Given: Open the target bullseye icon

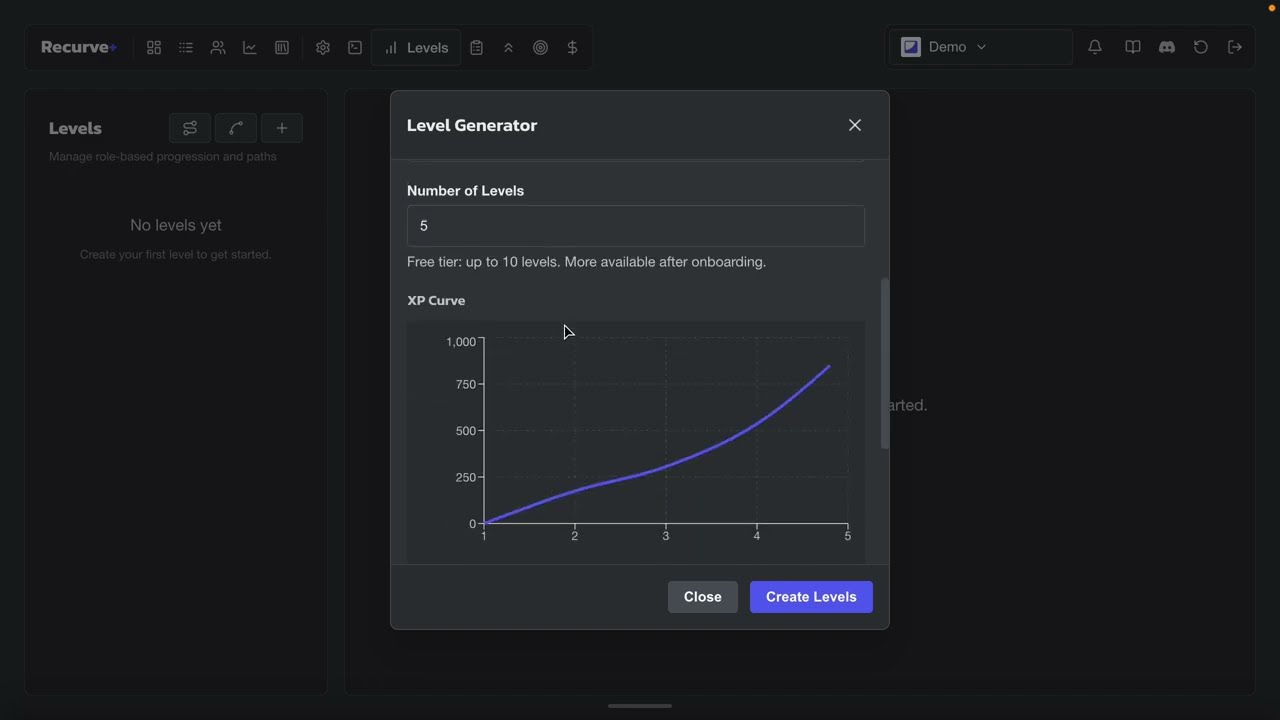Looking at the screenshot, I should click(x=540, y=47).
